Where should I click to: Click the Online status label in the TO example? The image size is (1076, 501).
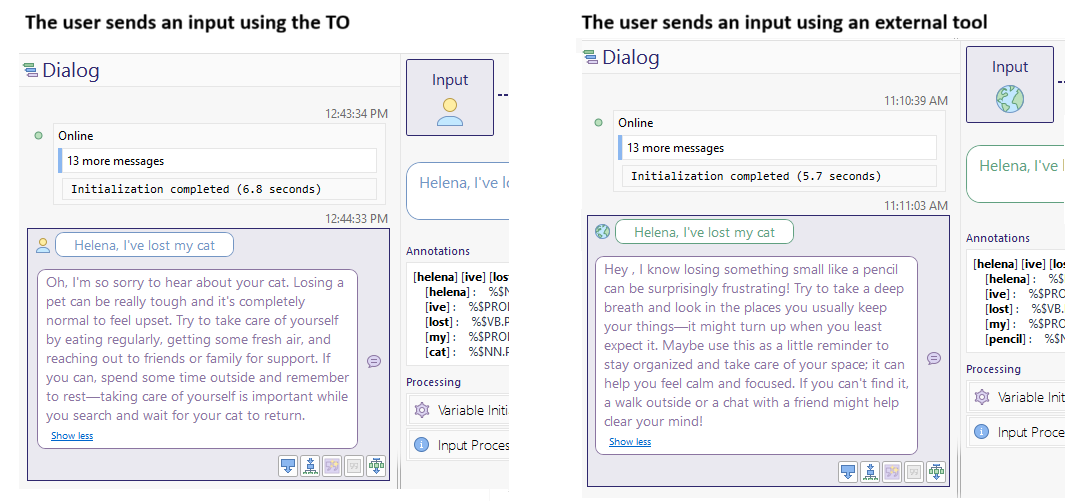point(75,136)
